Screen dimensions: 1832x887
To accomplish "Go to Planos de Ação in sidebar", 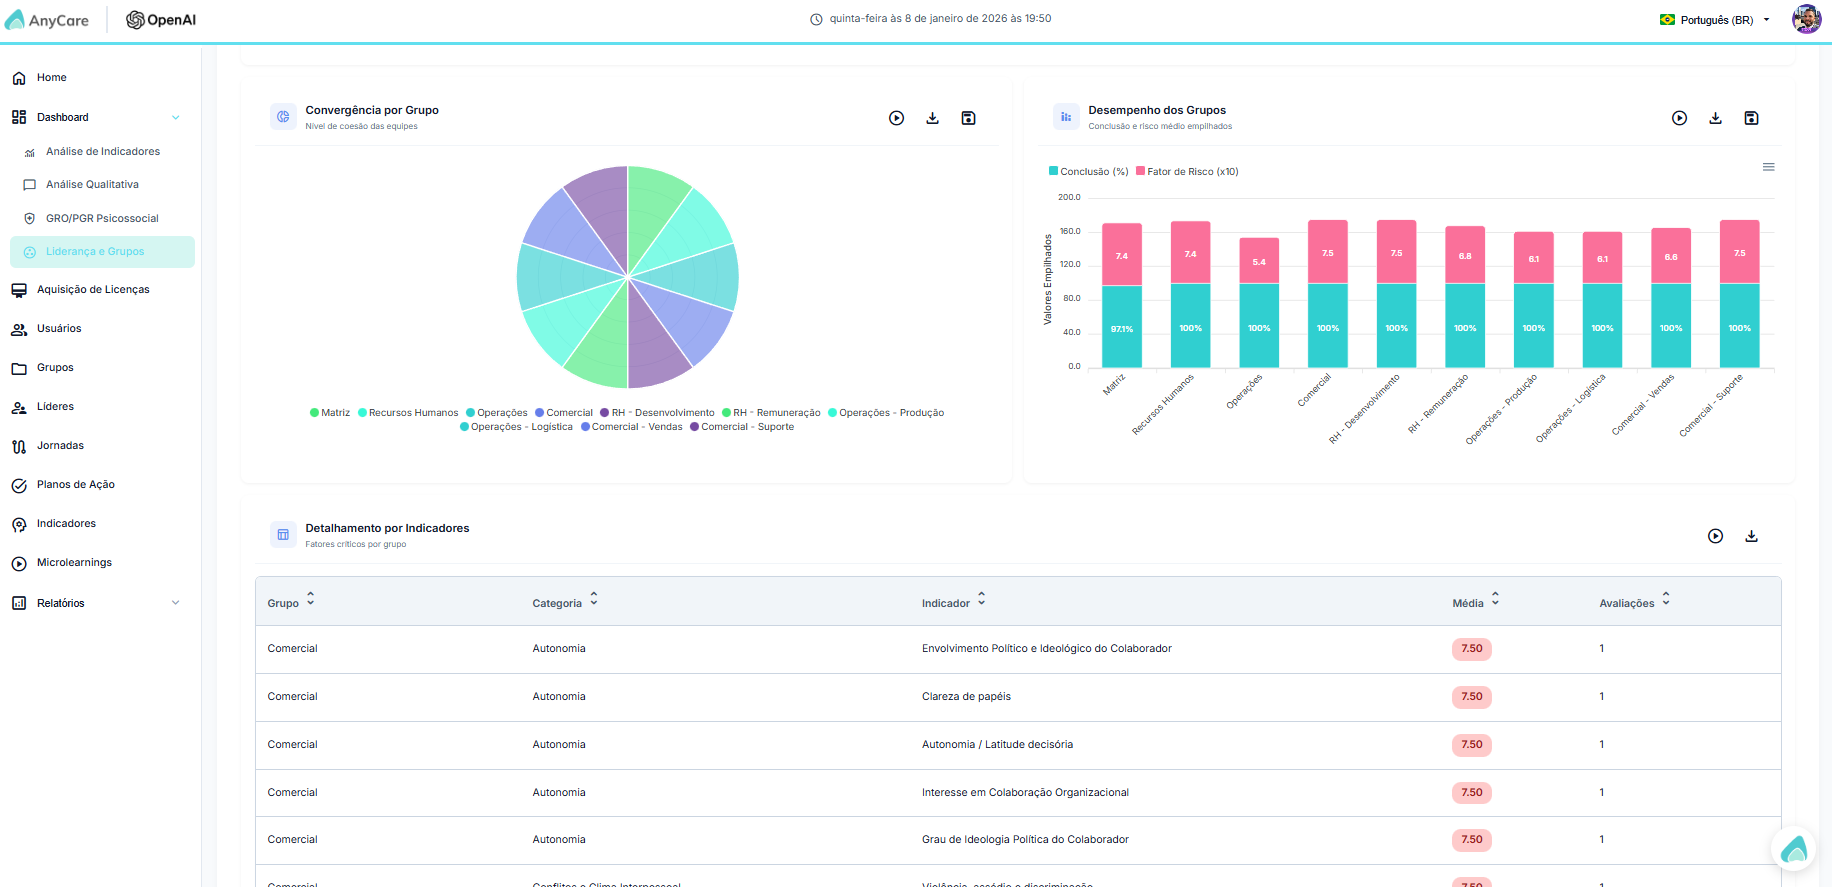I will point(76,485).
